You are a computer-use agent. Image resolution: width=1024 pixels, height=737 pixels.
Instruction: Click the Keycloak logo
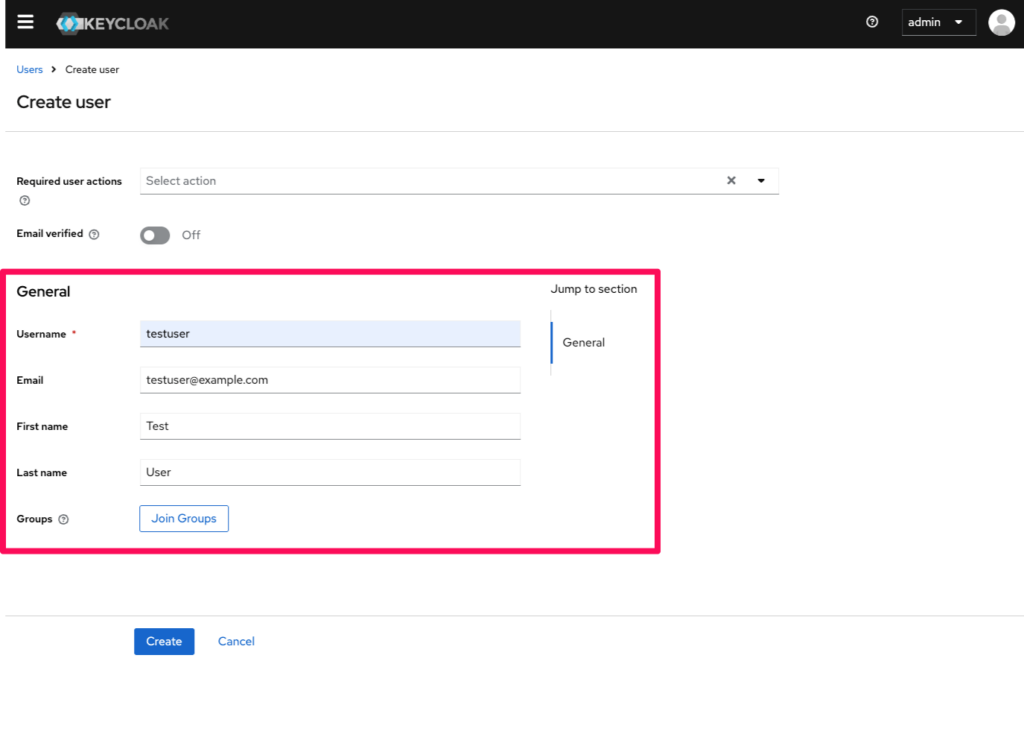(x=113, y=23)
